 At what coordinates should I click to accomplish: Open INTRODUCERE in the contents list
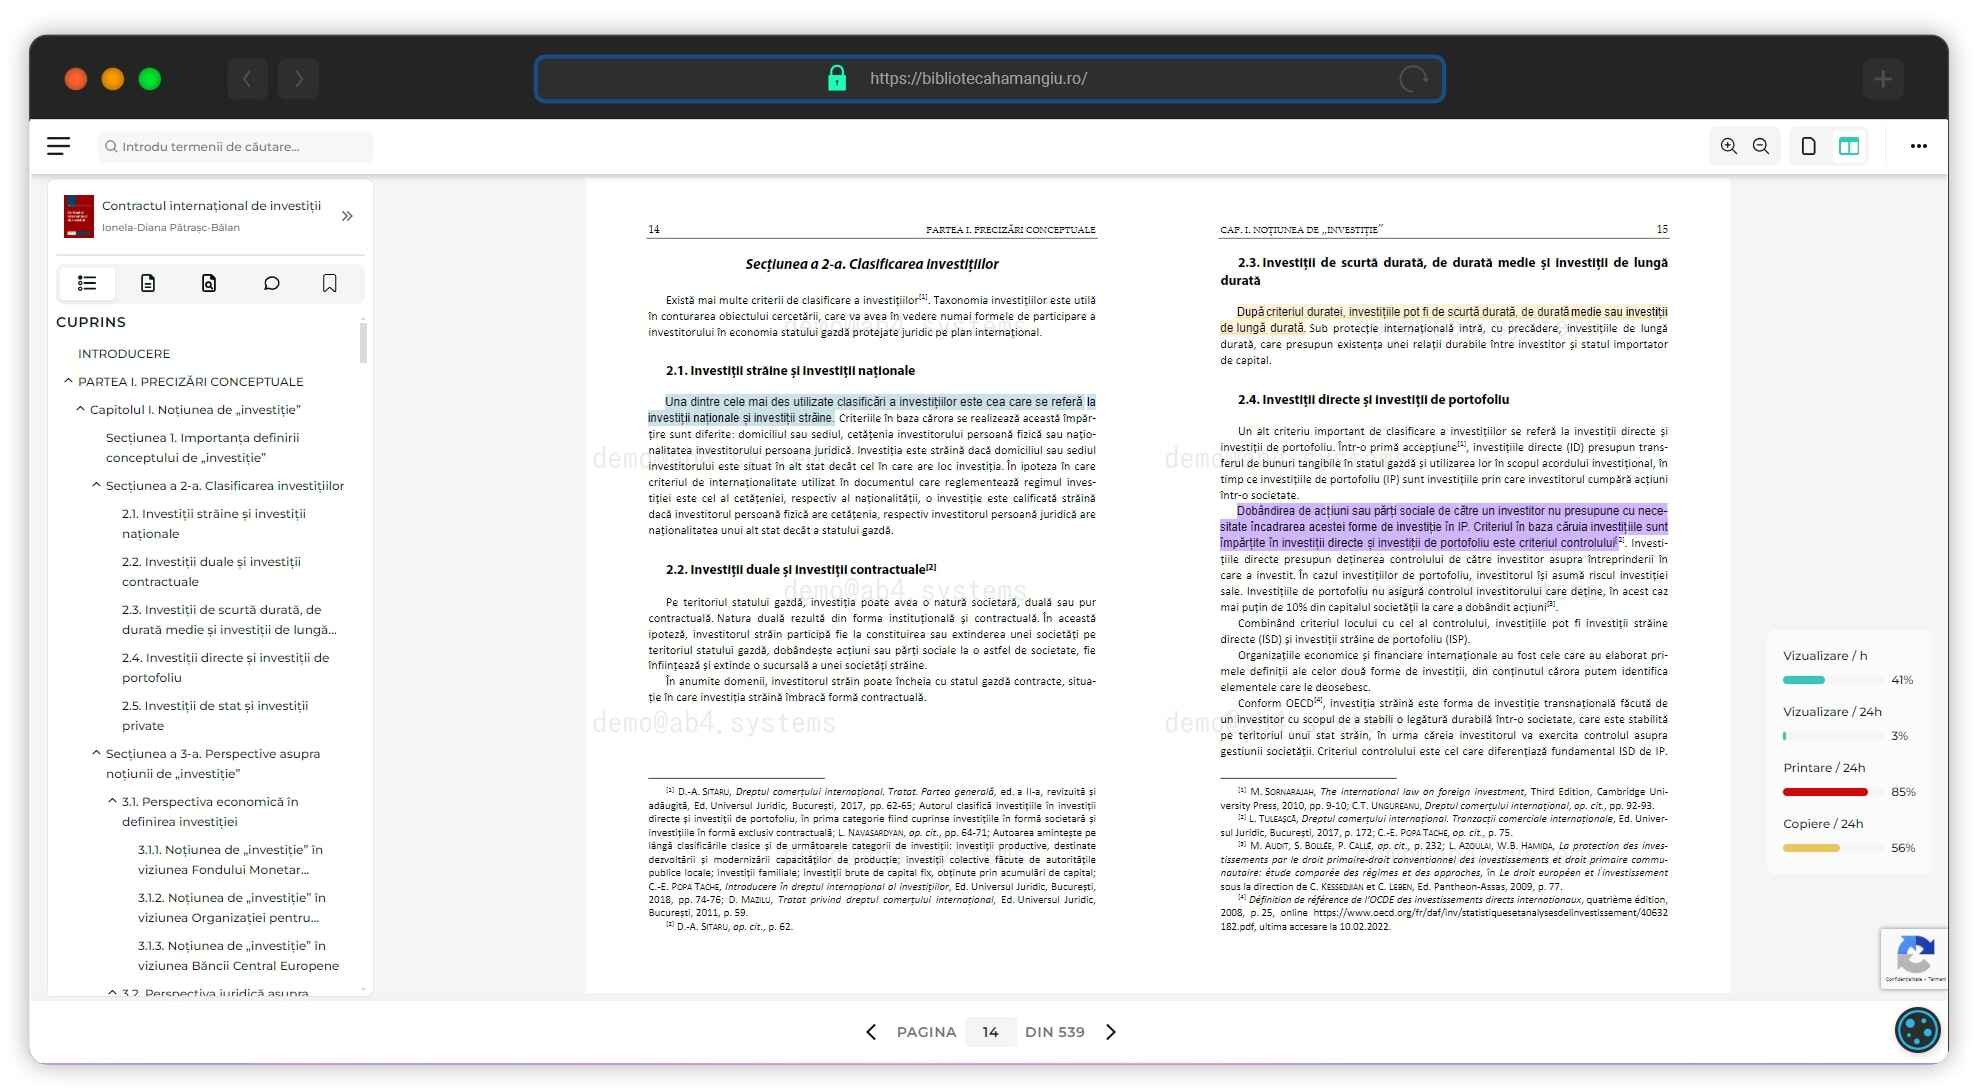pyautogui.click(x=124, y=354)
